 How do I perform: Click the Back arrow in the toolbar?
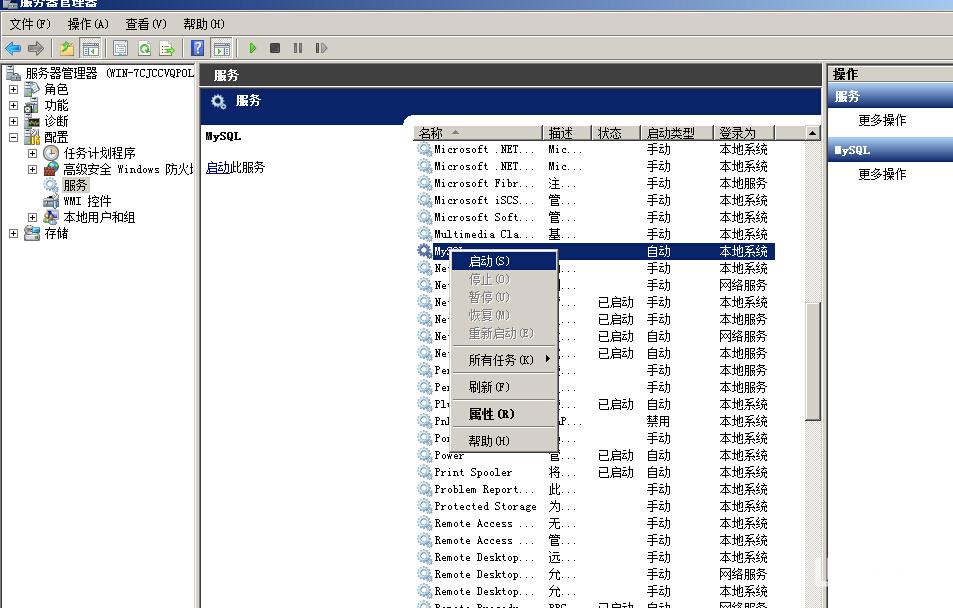(x=13, y=48)
